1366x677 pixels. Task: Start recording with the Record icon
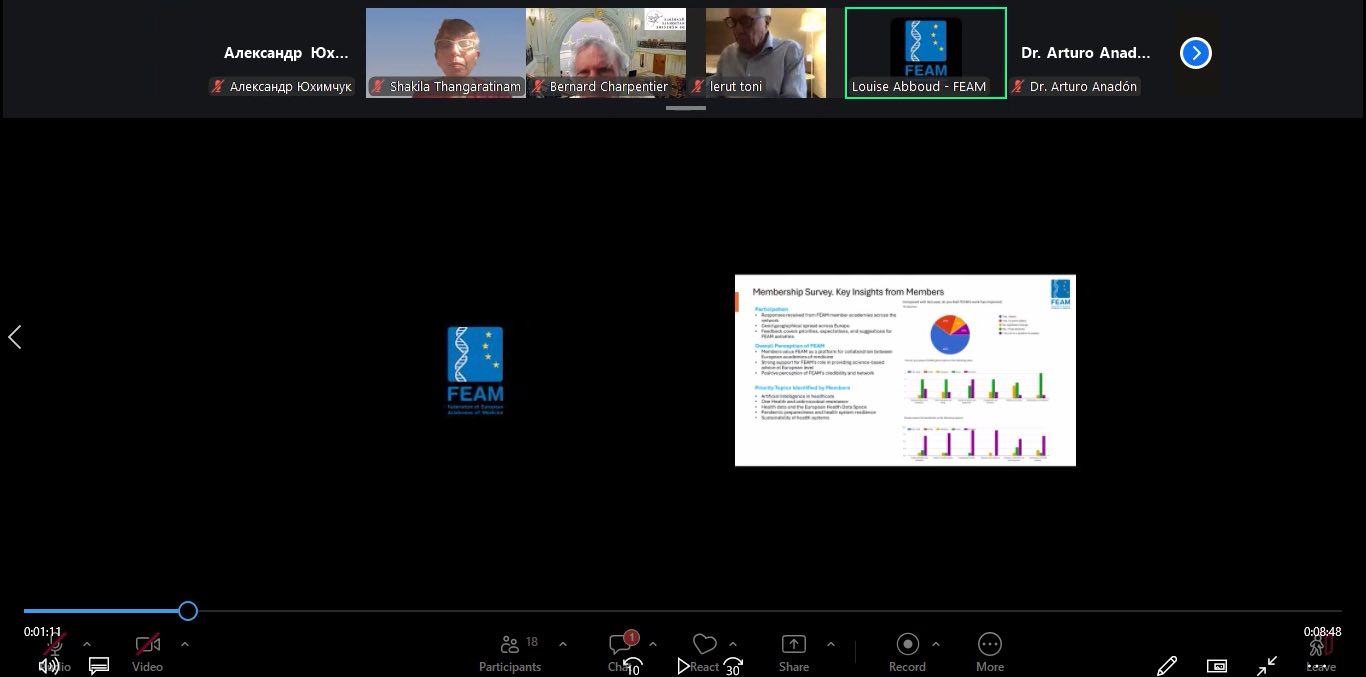(907, 645)
